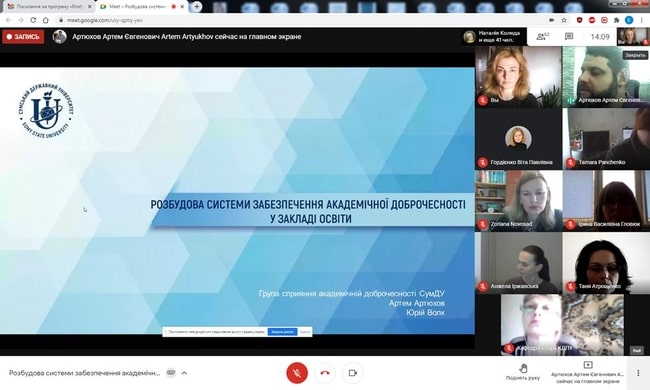
Task: Expand meeting details with the up chevron
Action: coord(184,373)
